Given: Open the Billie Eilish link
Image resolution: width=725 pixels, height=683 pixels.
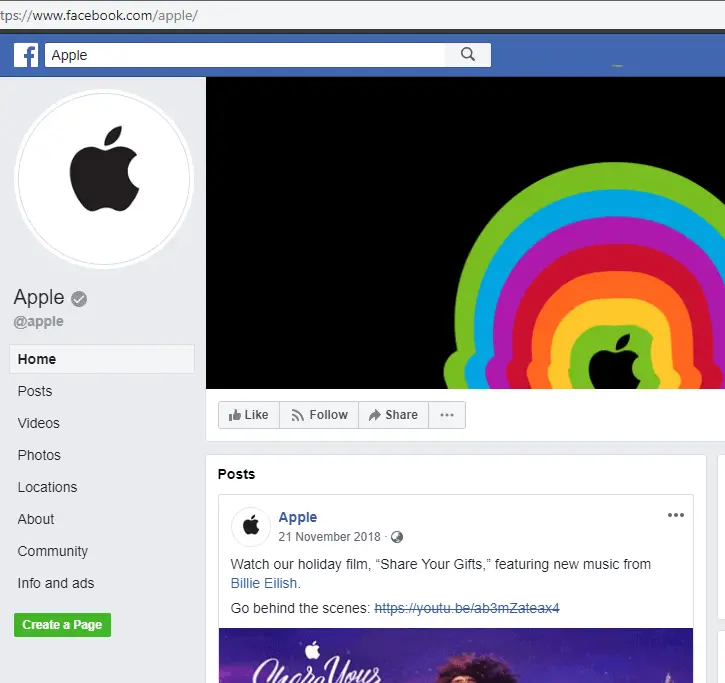Looking at the screenshot, I should pyautogui.click(x=264, y=584).
